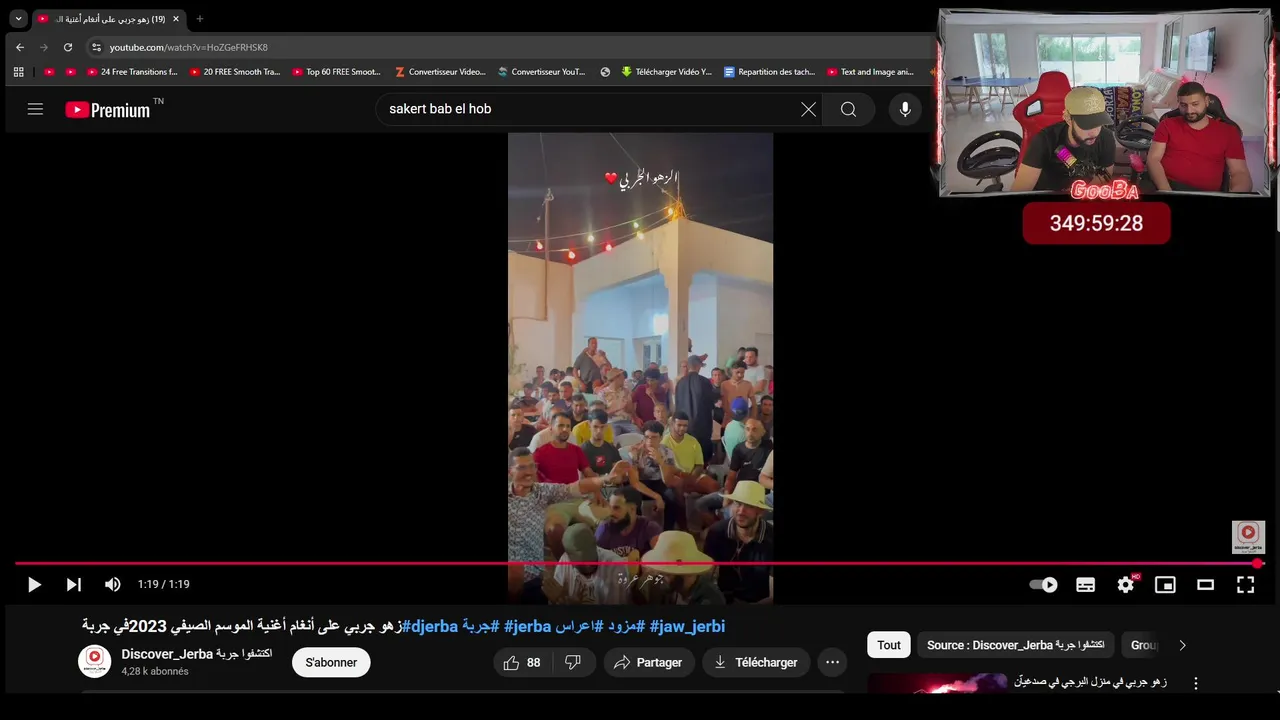Mute the video volume

point(113,584)
